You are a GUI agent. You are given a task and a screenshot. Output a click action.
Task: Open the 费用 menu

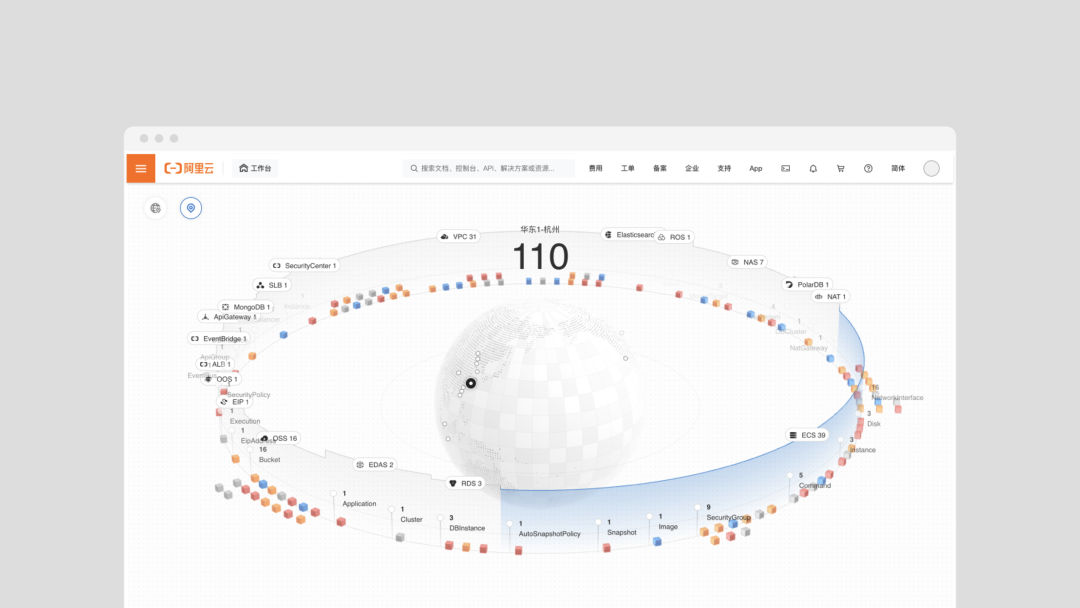point(596,168)
